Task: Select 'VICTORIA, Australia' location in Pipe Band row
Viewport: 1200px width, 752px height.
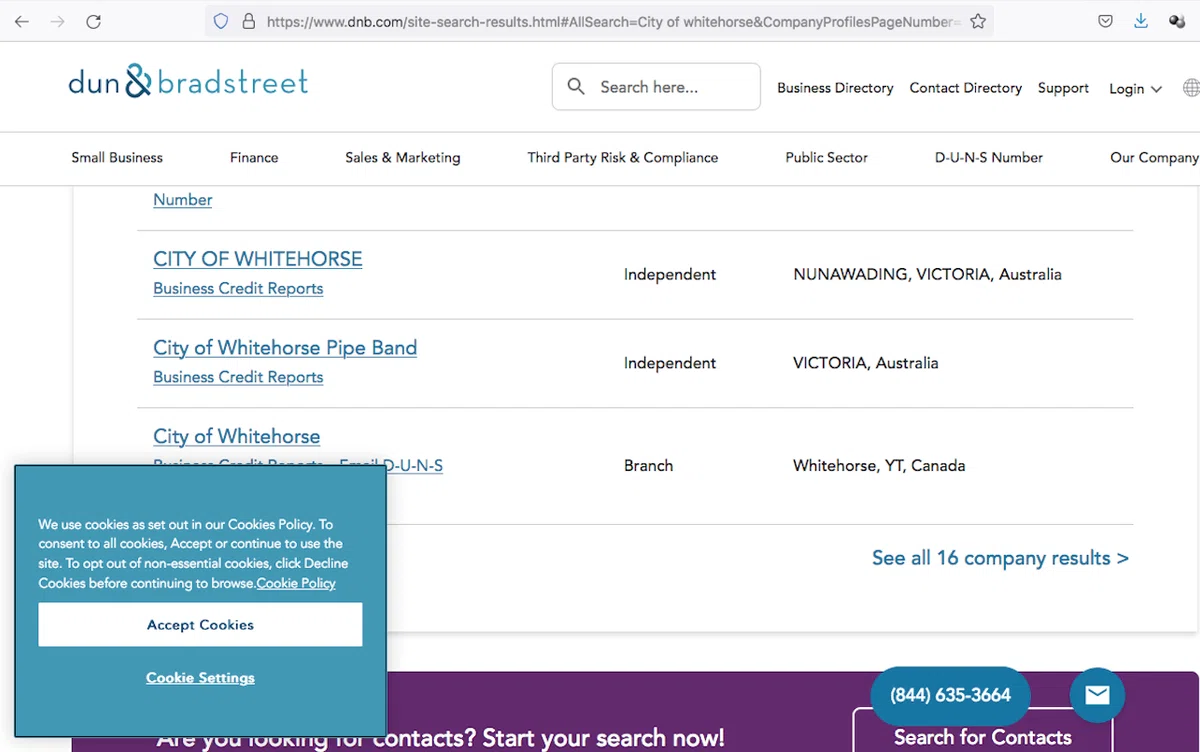Action: coord(866,364)
